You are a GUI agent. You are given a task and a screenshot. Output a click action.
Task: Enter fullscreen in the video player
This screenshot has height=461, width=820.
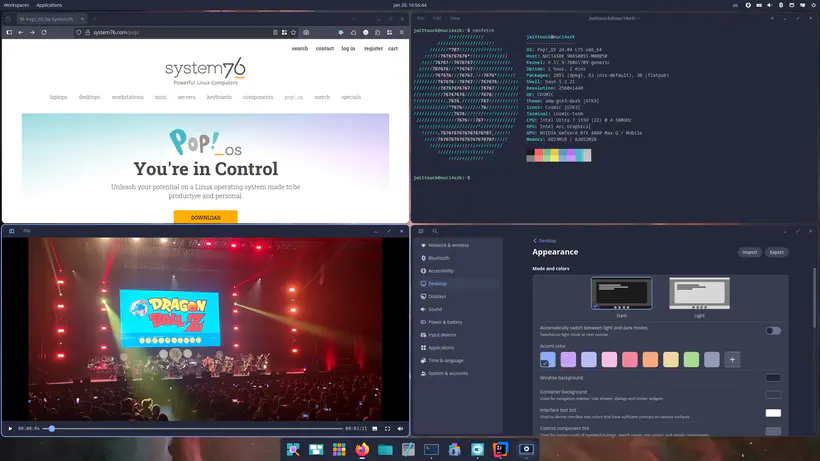(387, 428)
